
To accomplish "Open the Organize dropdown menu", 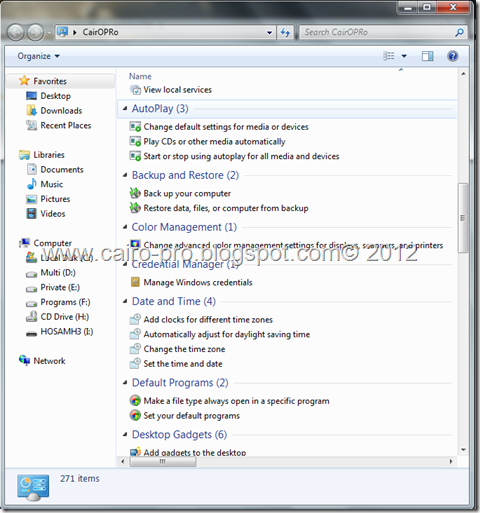I will 39,56.
